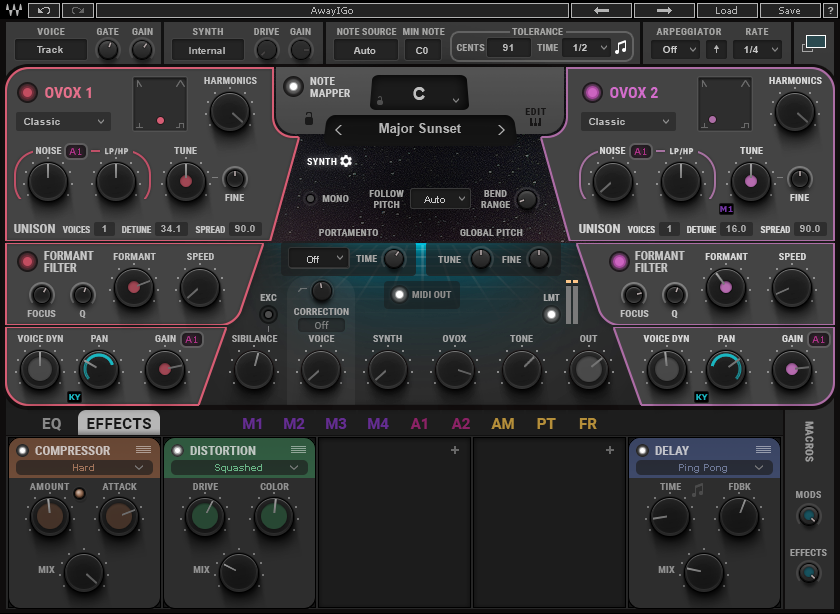The width and height of the screenshot is (840, 614).
Task: Click the Distortion drag handle icon
Action: (298, 450)
